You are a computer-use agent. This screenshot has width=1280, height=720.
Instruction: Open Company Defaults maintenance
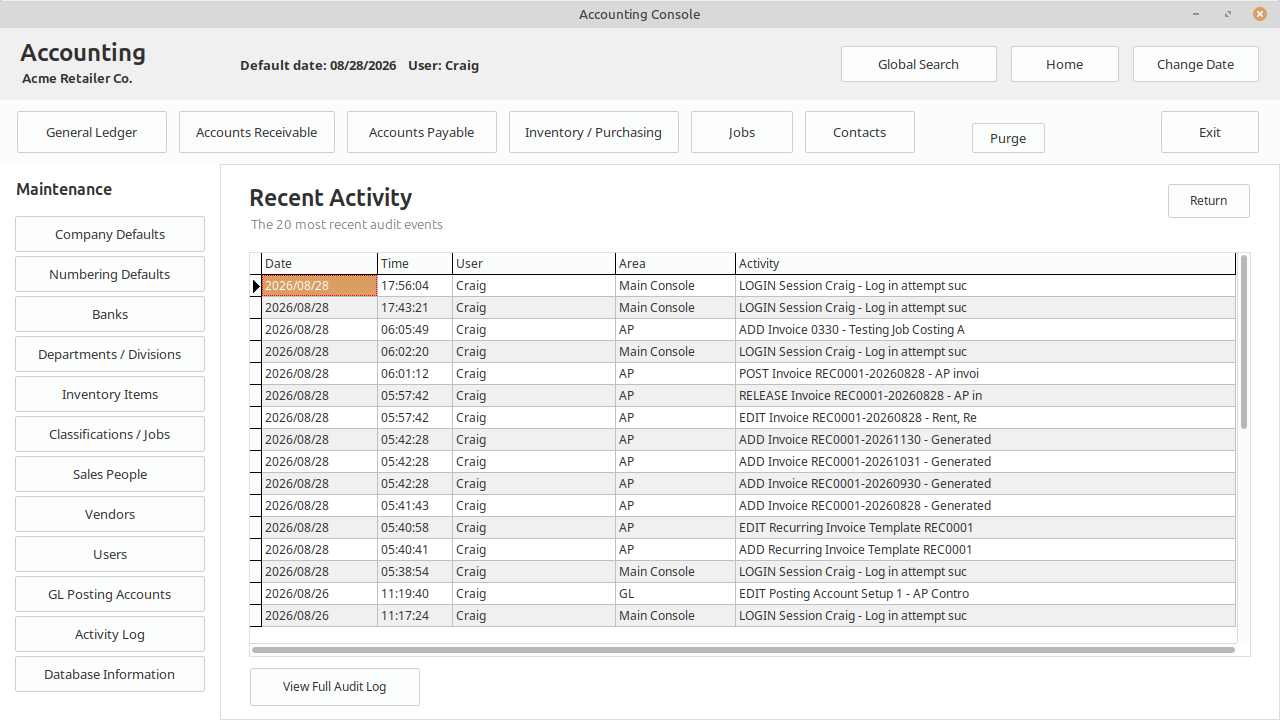[110, 234]
